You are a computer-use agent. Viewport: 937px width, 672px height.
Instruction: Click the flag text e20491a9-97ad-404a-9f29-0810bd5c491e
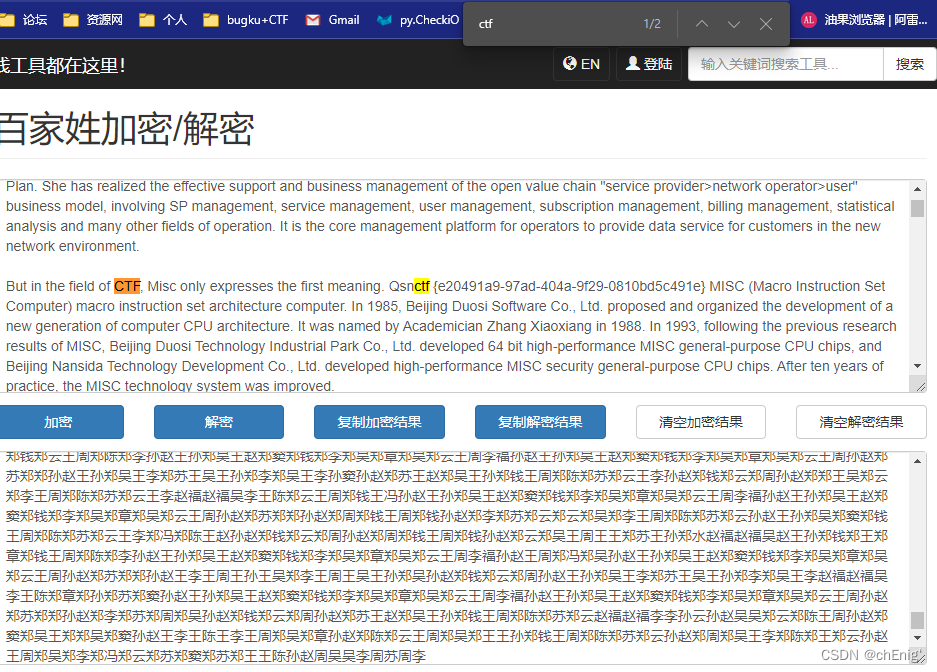[569, 286]
